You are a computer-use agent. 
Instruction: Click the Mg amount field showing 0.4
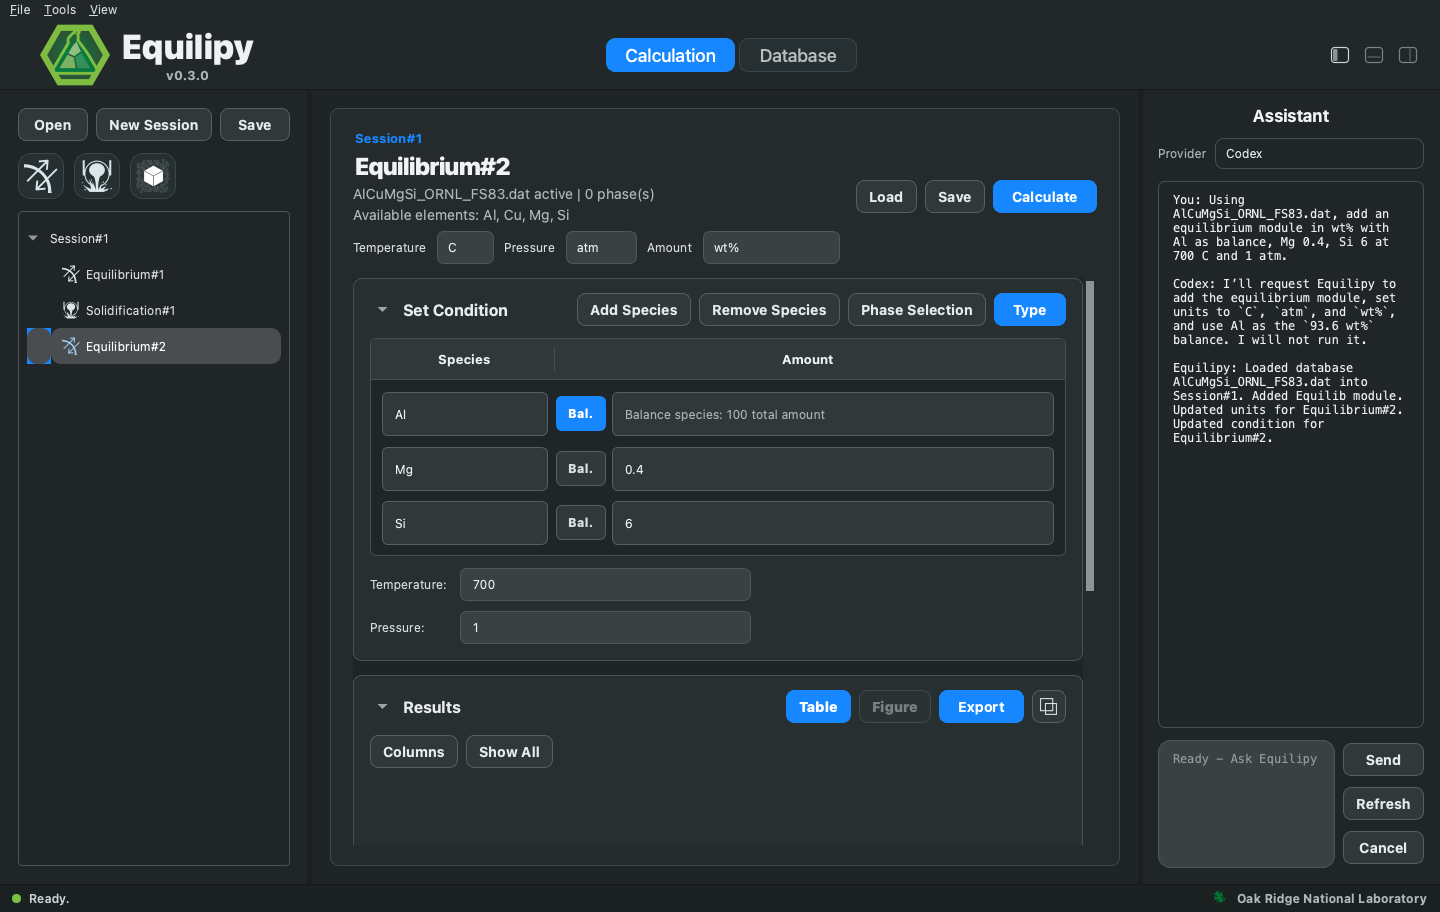pos(833,469)
